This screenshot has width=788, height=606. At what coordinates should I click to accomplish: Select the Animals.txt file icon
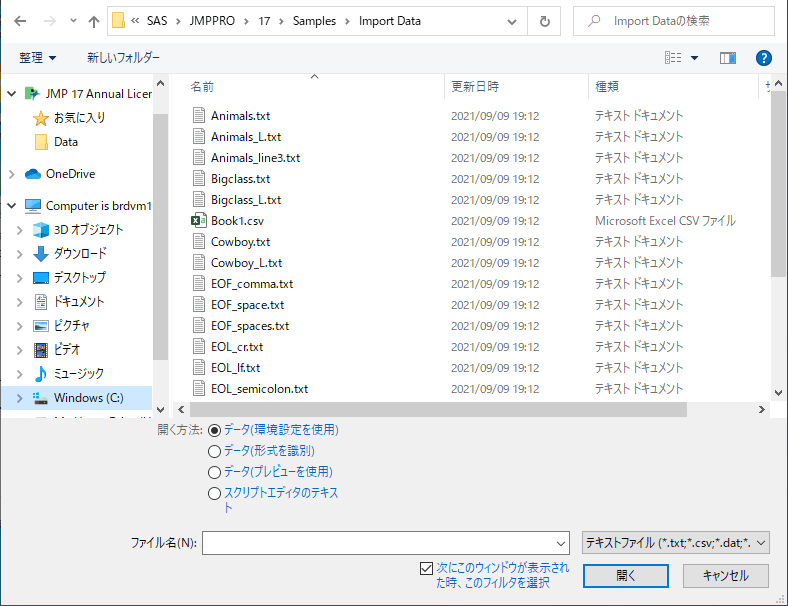(199, 115)
